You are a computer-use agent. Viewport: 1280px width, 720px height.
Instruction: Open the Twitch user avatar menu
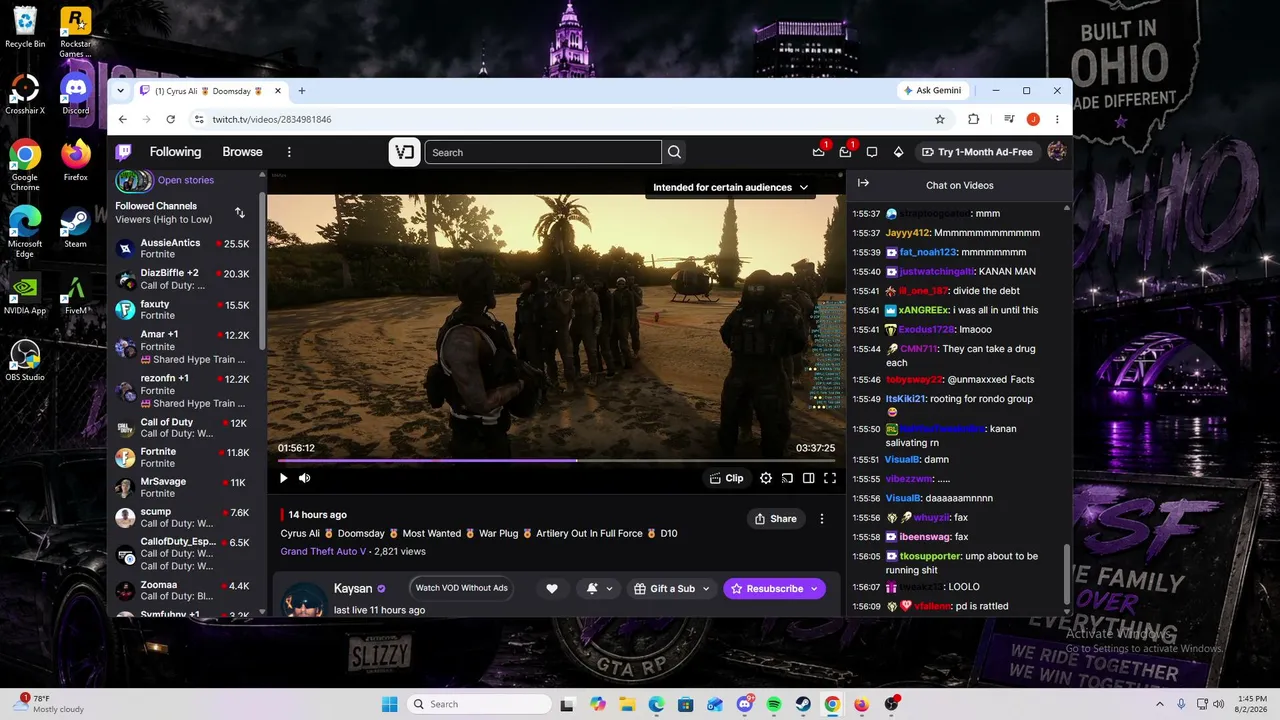[x=1056, y=152]
